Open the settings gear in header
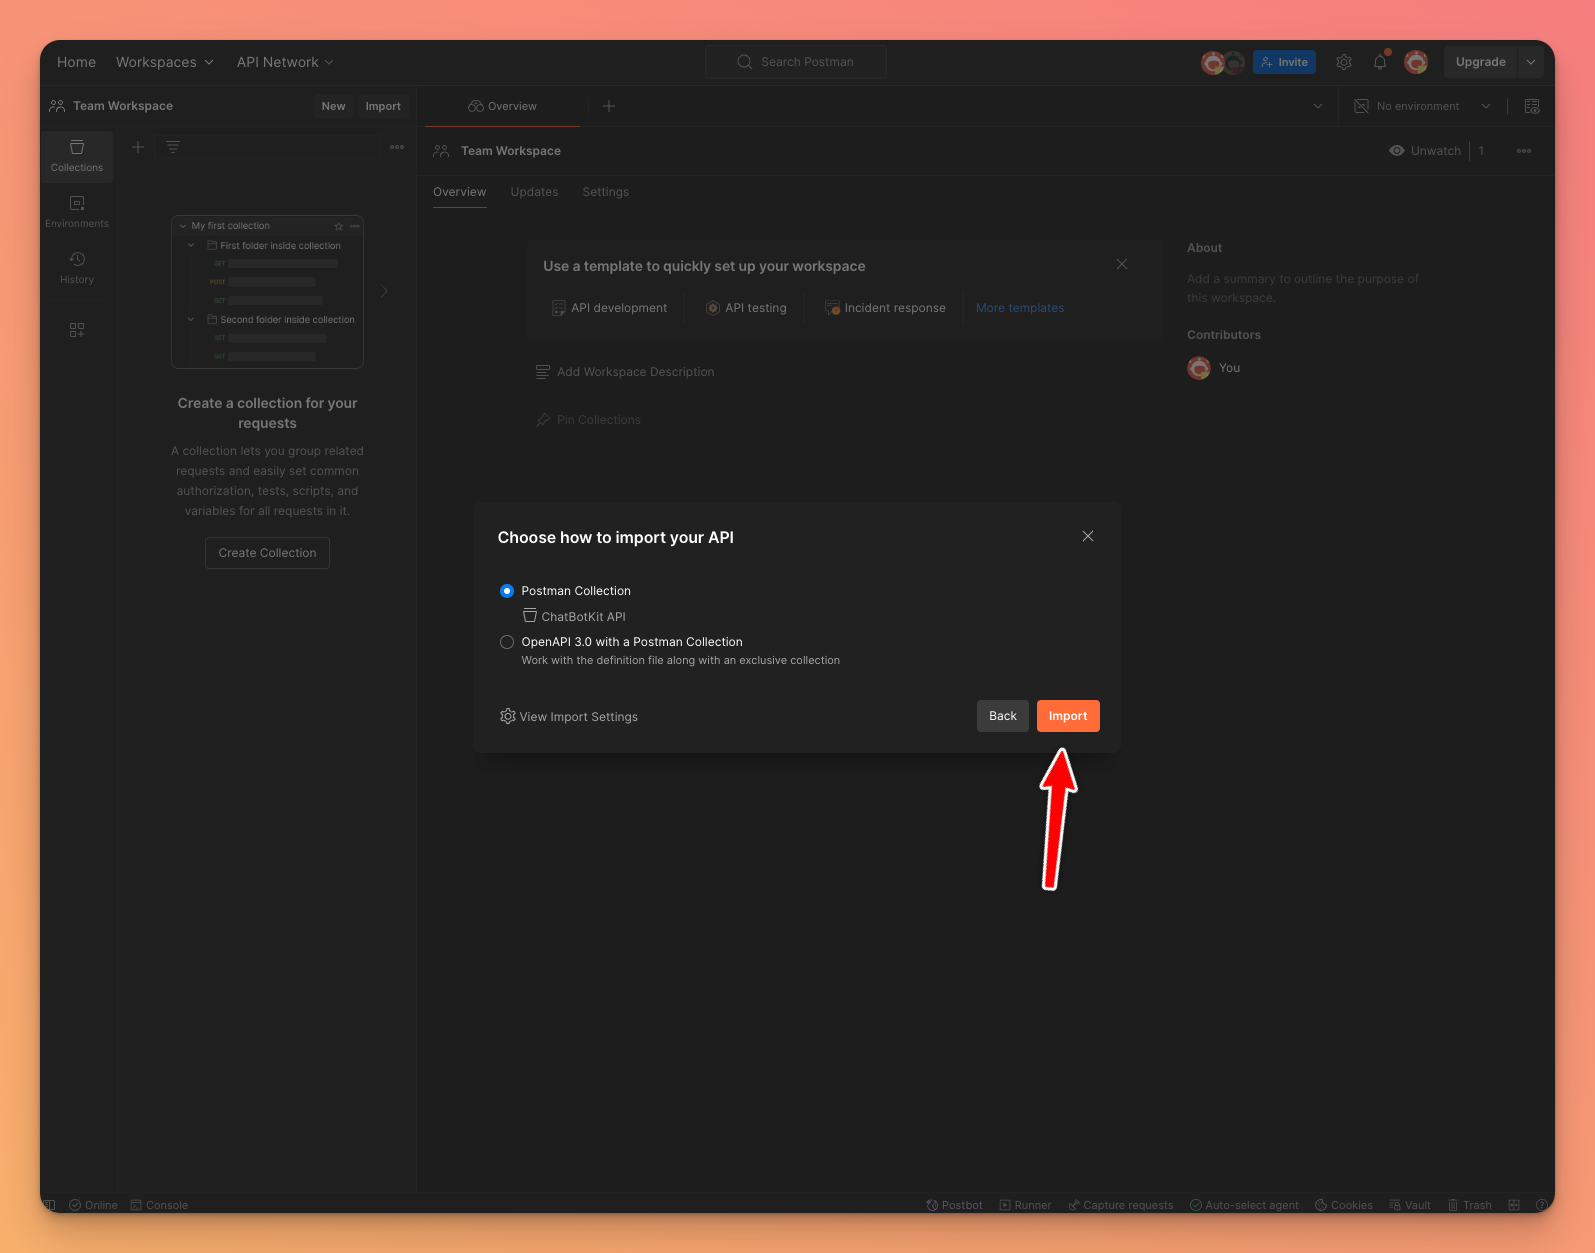 (1344, 62)
